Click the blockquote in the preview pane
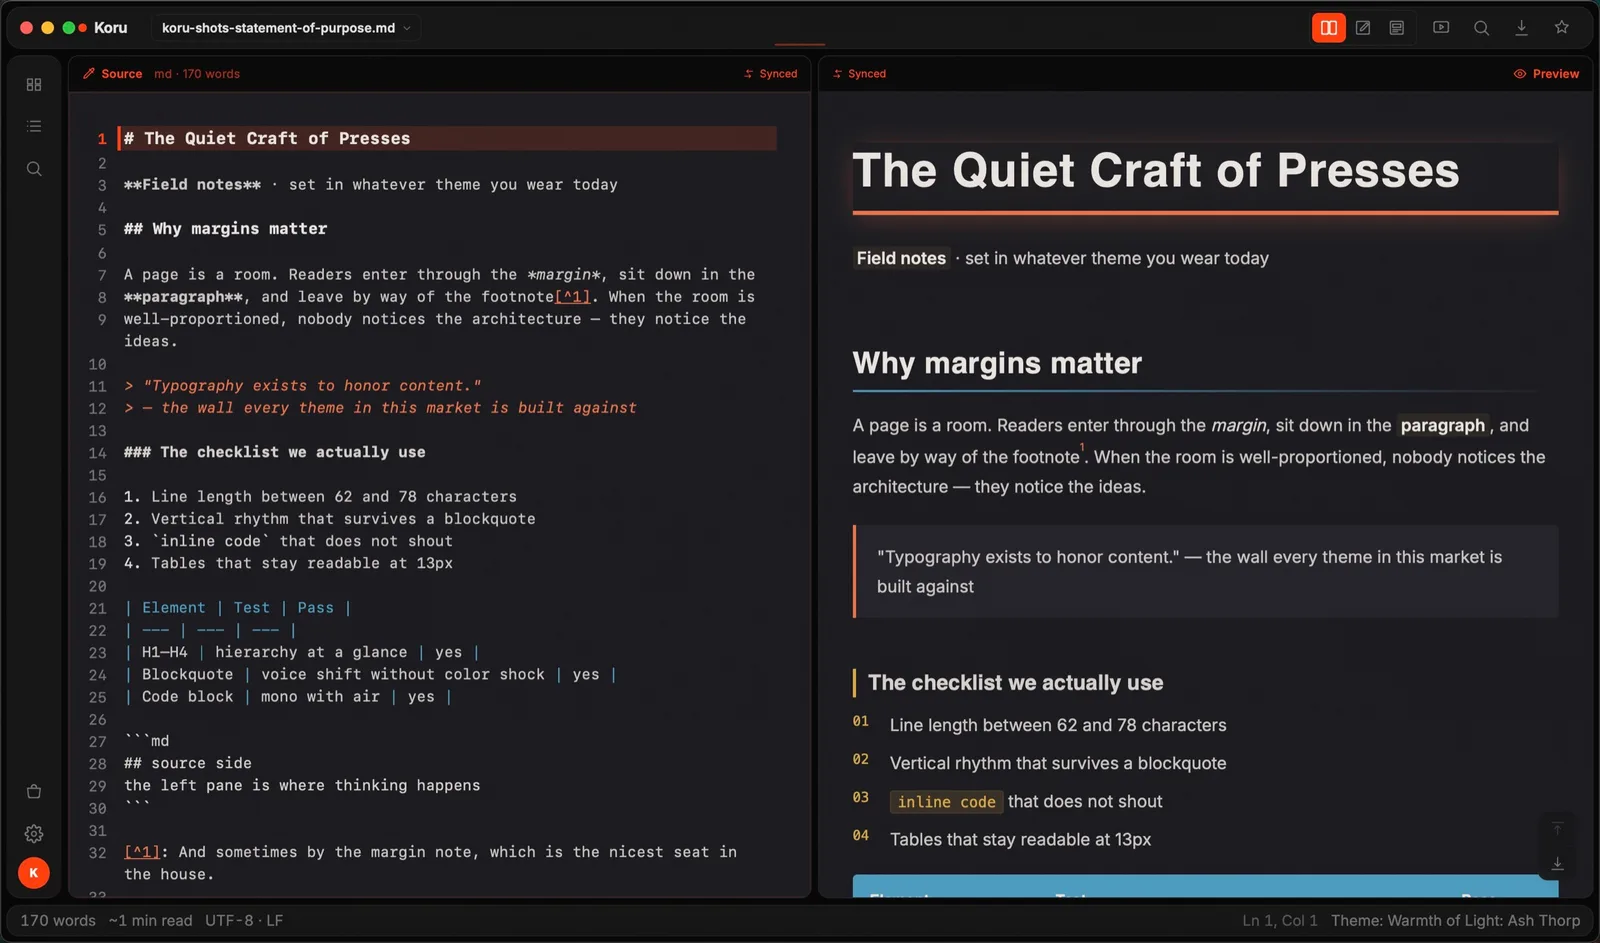Screen dimensions: 1600x943 (1205, 571)
